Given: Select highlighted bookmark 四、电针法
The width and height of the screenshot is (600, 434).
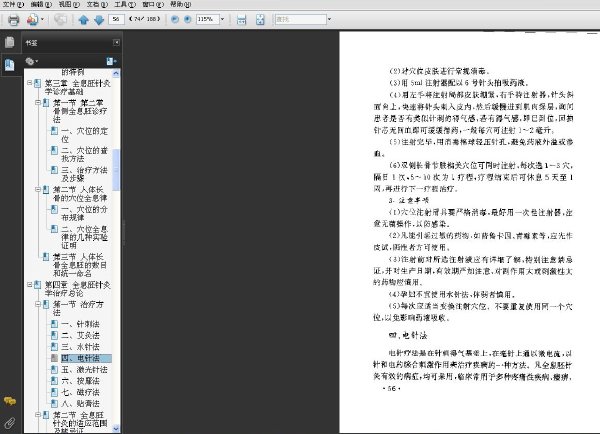Looking at the screenshot, I should 86,358.
